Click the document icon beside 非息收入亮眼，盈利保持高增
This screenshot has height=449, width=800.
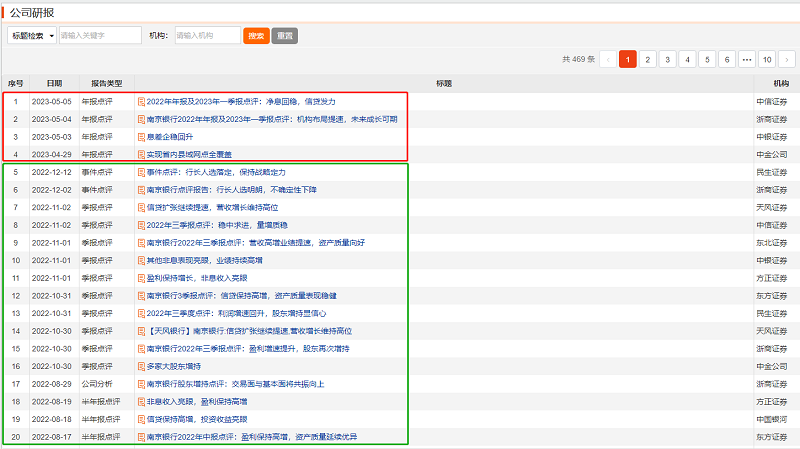141,401
